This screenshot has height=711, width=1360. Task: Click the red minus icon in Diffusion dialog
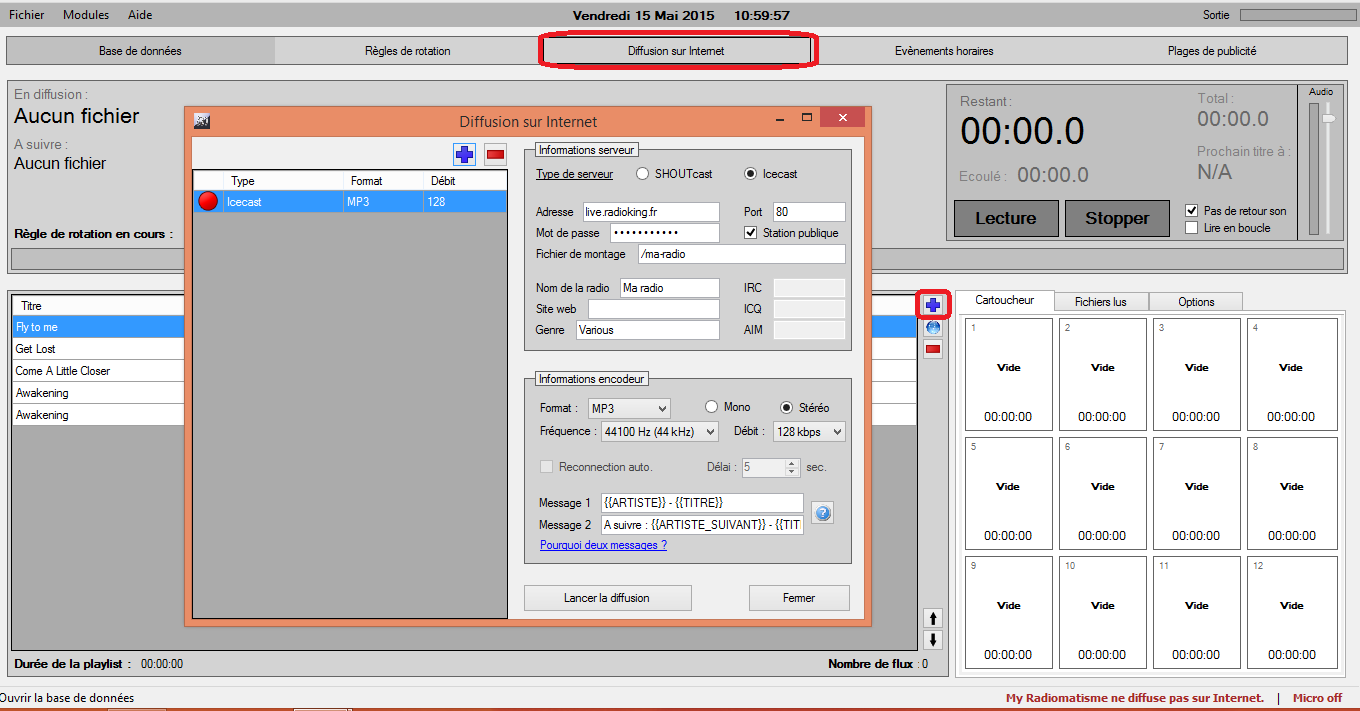[495, 154]
